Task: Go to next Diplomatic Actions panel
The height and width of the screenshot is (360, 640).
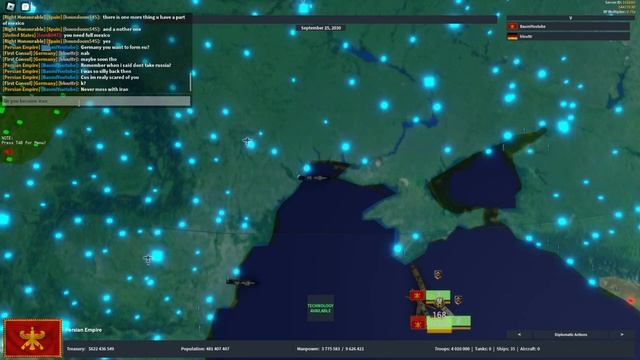Action: (x=622, y=335)
